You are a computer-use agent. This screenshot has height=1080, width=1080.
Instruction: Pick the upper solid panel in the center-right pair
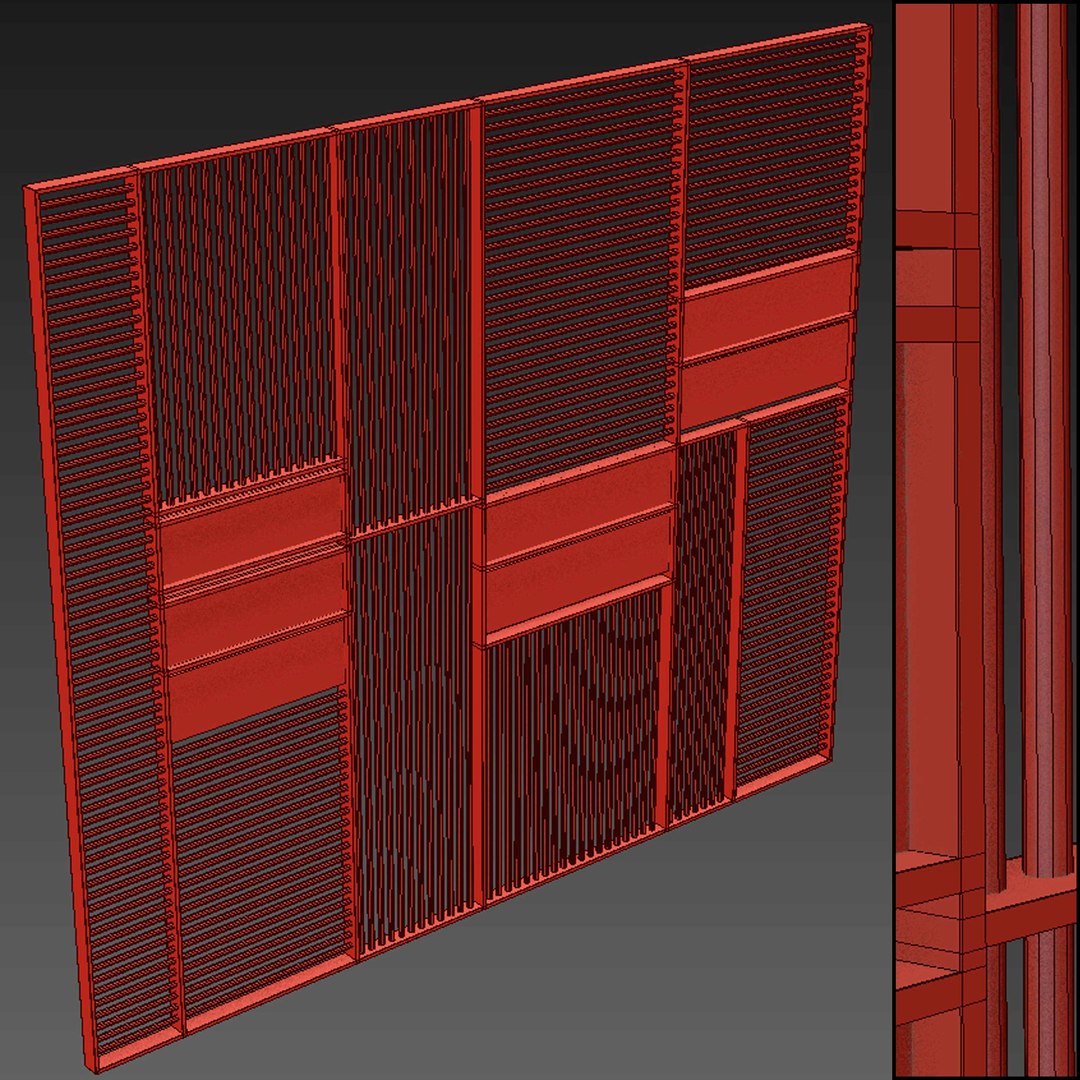(577, 507)
